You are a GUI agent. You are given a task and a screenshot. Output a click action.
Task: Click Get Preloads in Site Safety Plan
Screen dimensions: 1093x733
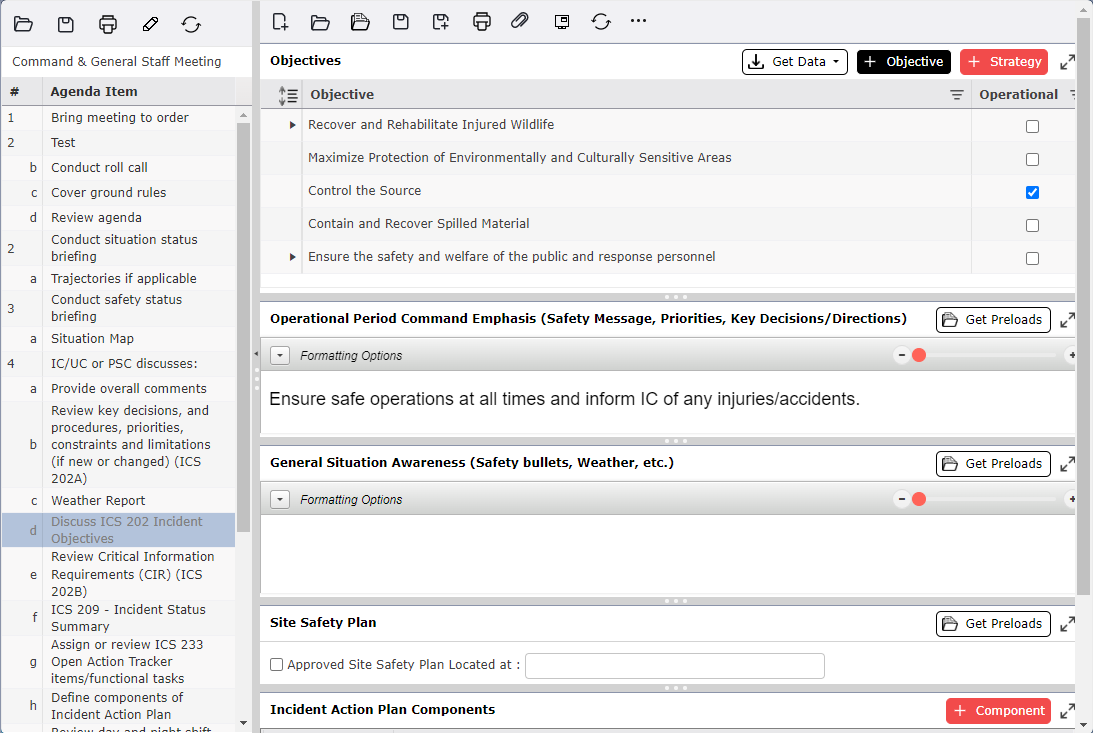coord(992,623)
